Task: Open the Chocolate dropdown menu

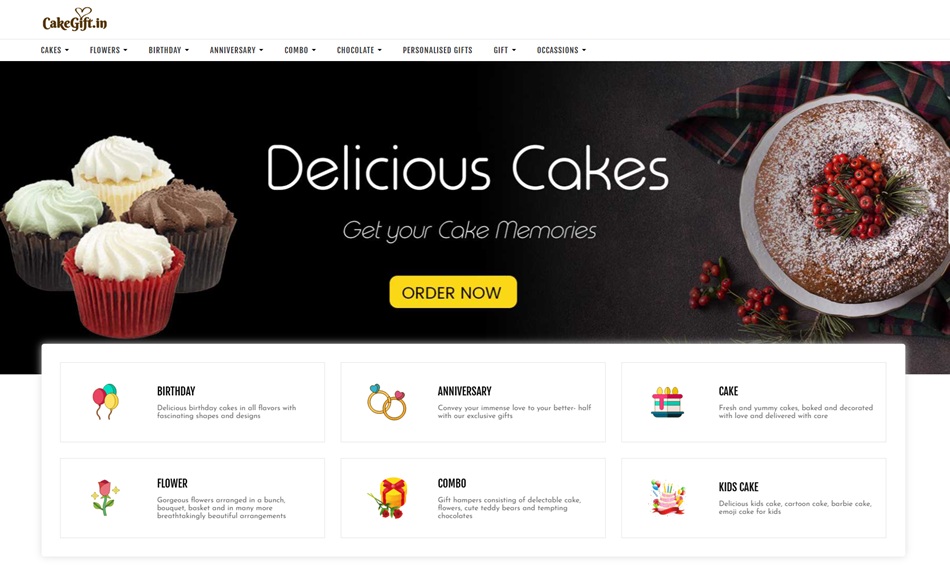Action: [x=359, y=50]
